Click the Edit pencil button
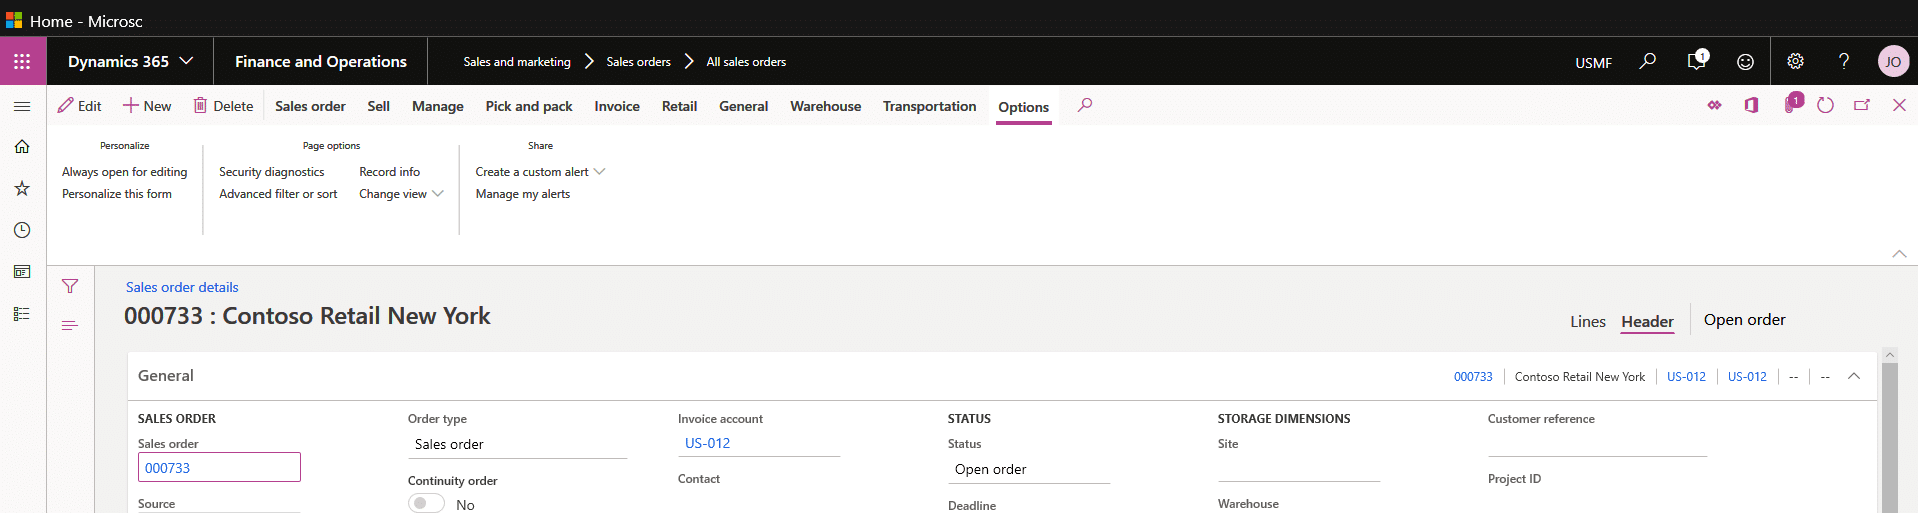The width and height of the screenshot is (1918, 513). pos(79,106)
